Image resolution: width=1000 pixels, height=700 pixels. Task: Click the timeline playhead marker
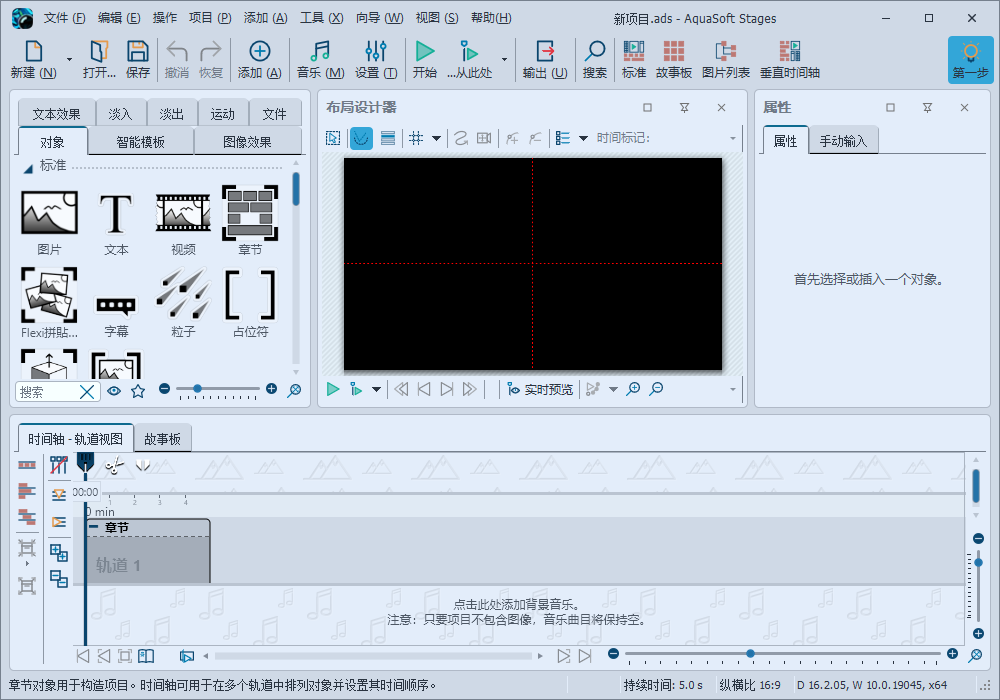(x=85, y=463)
